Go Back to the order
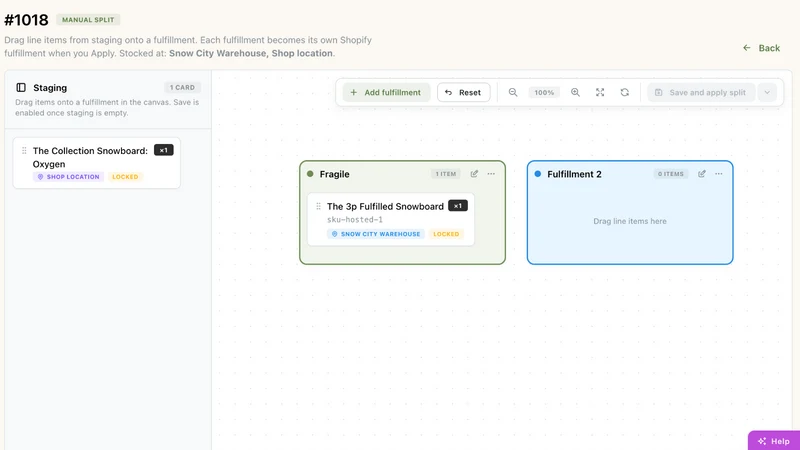This screenshot has height=450, width=800. 761,48
